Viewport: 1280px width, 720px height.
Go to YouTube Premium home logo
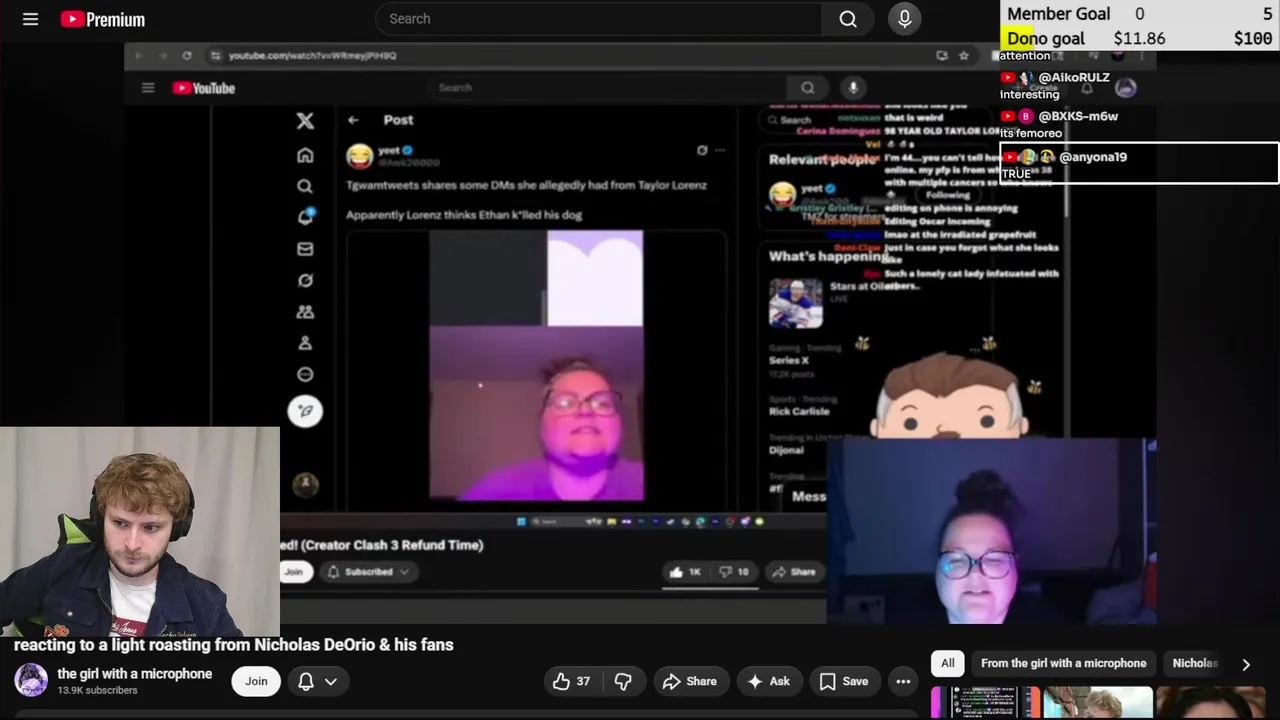tap(103, 19)
